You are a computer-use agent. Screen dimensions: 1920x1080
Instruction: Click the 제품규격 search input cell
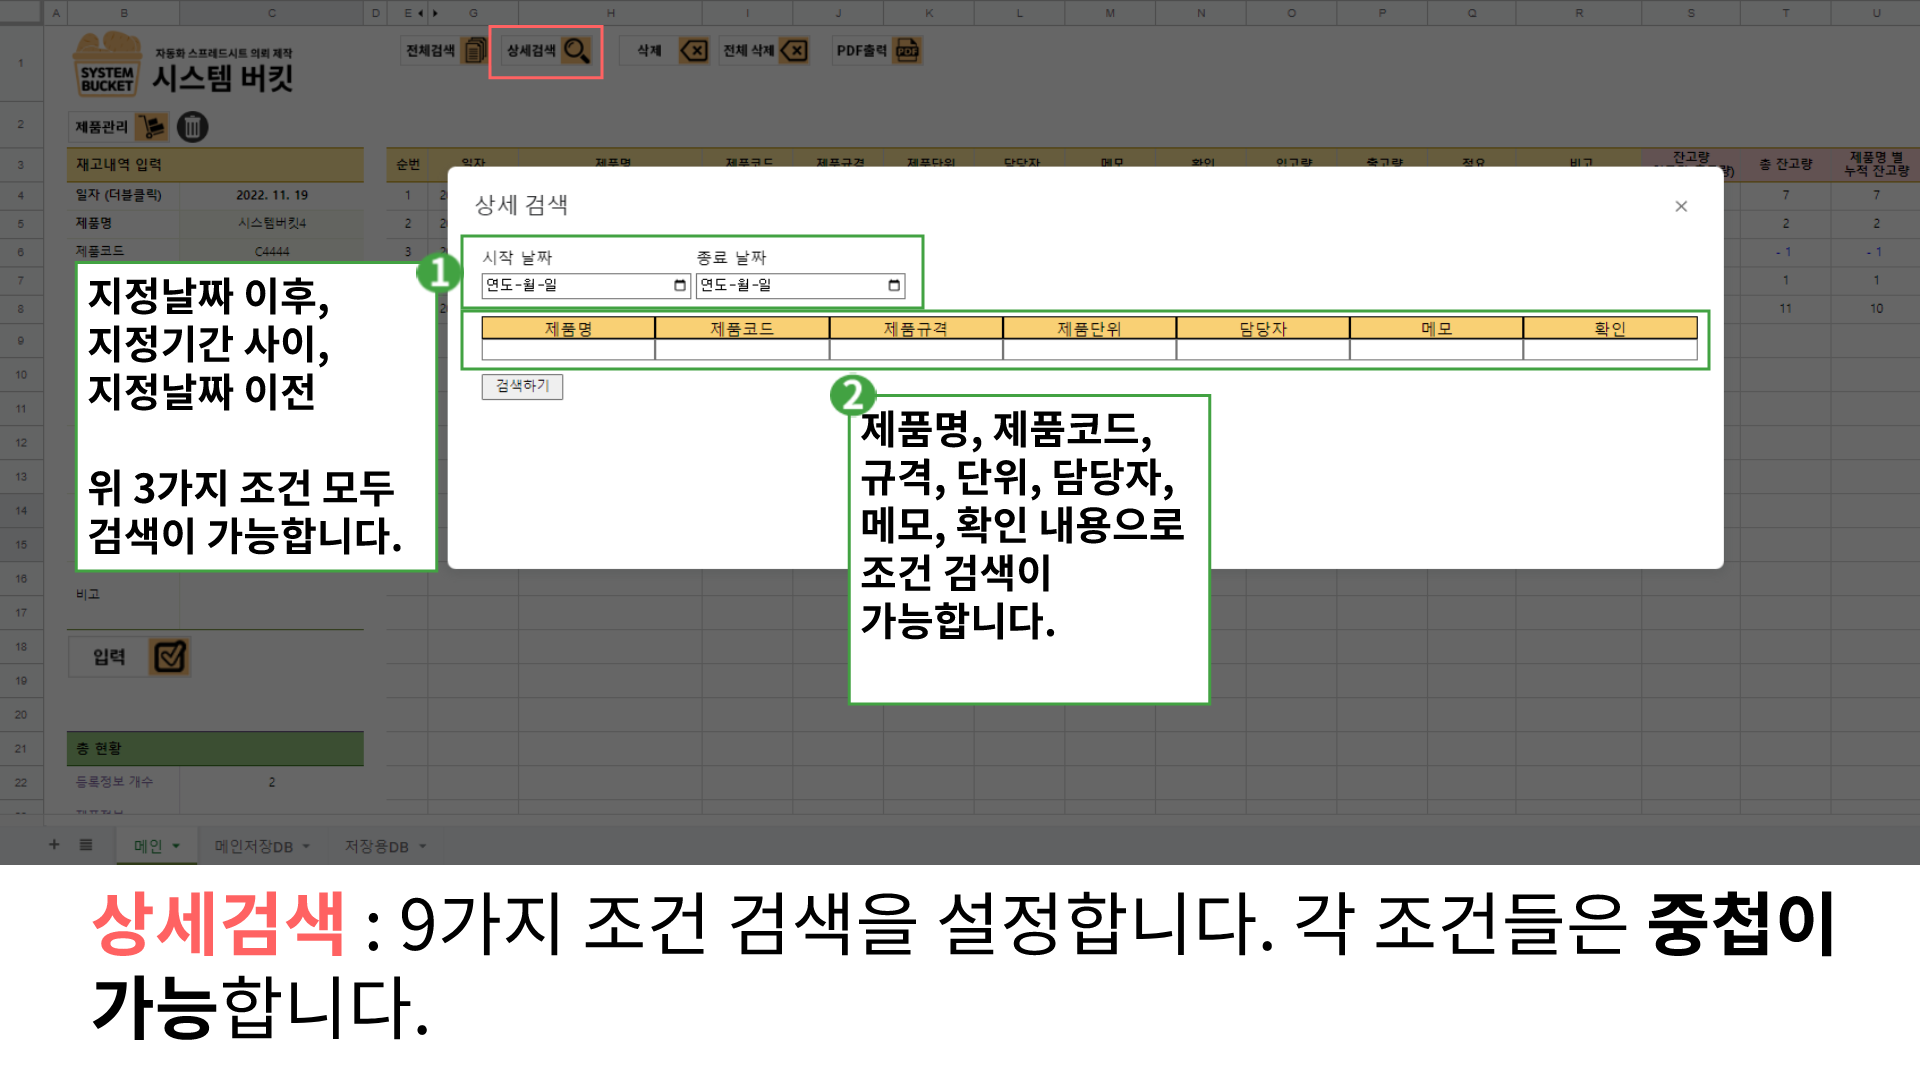916,350
